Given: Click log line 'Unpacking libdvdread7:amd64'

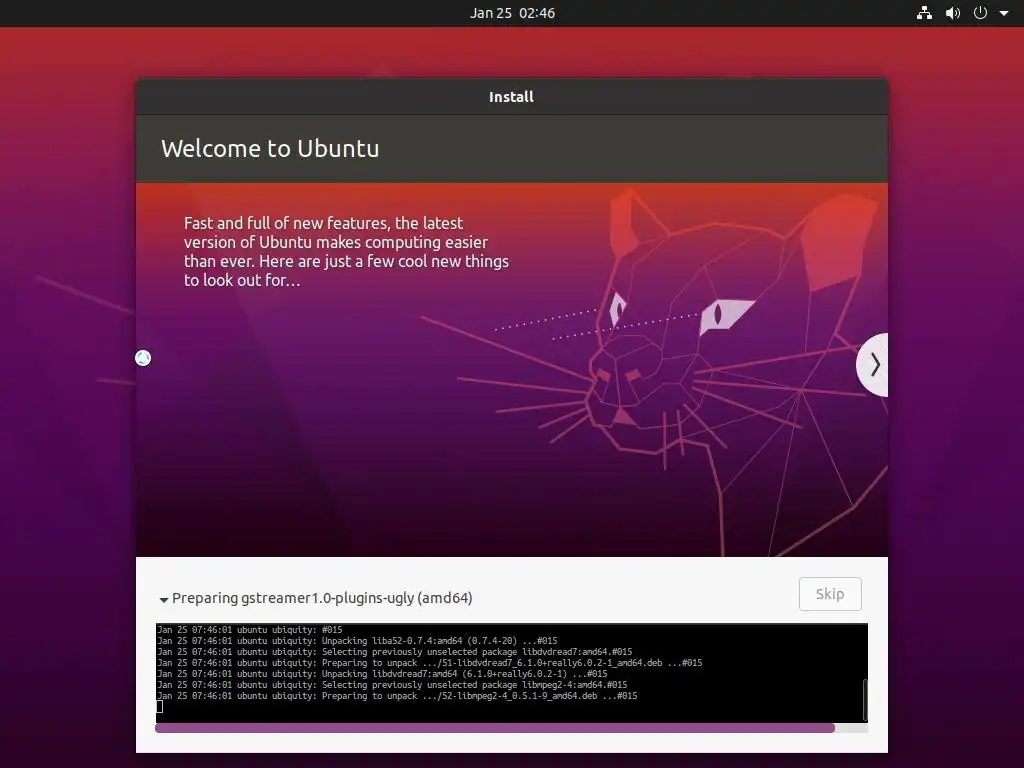Looking at the screenshot, I should coord(382,674).
